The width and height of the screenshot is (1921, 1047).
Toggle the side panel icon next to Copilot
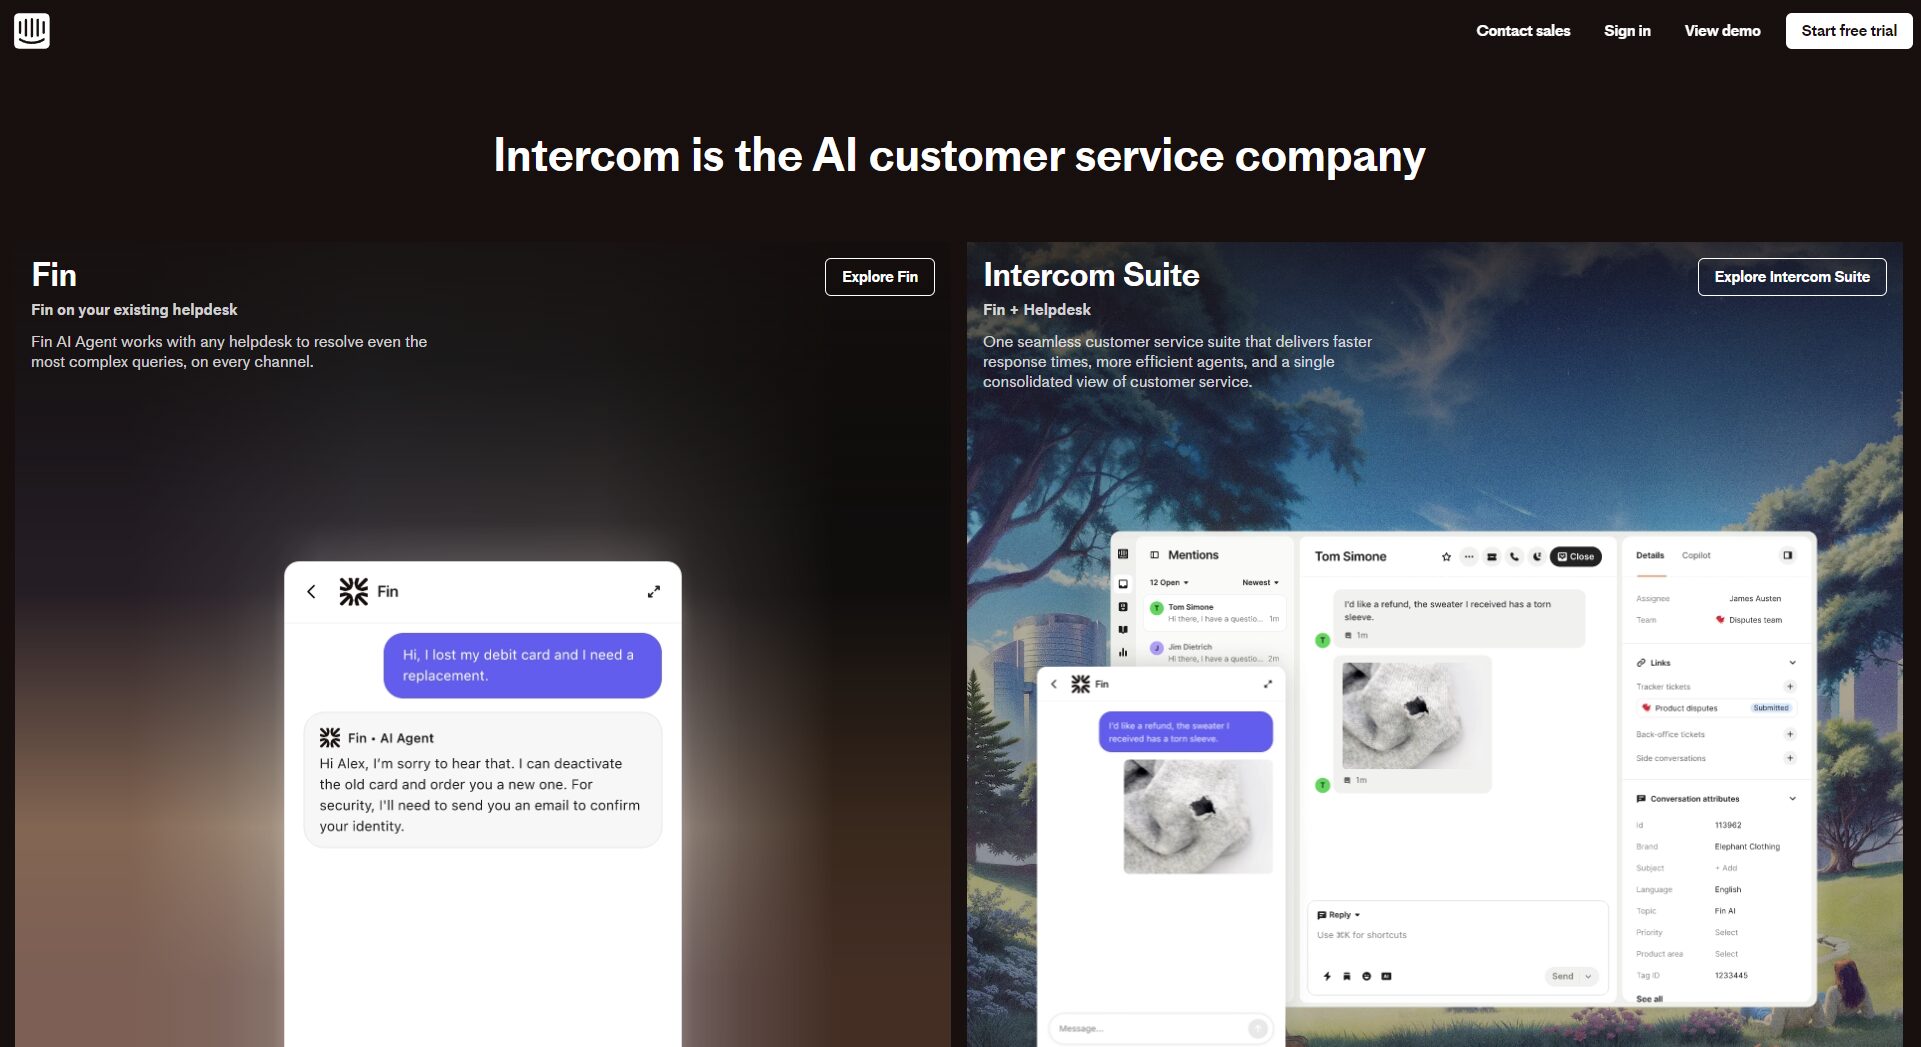[x=1788, y=555]
